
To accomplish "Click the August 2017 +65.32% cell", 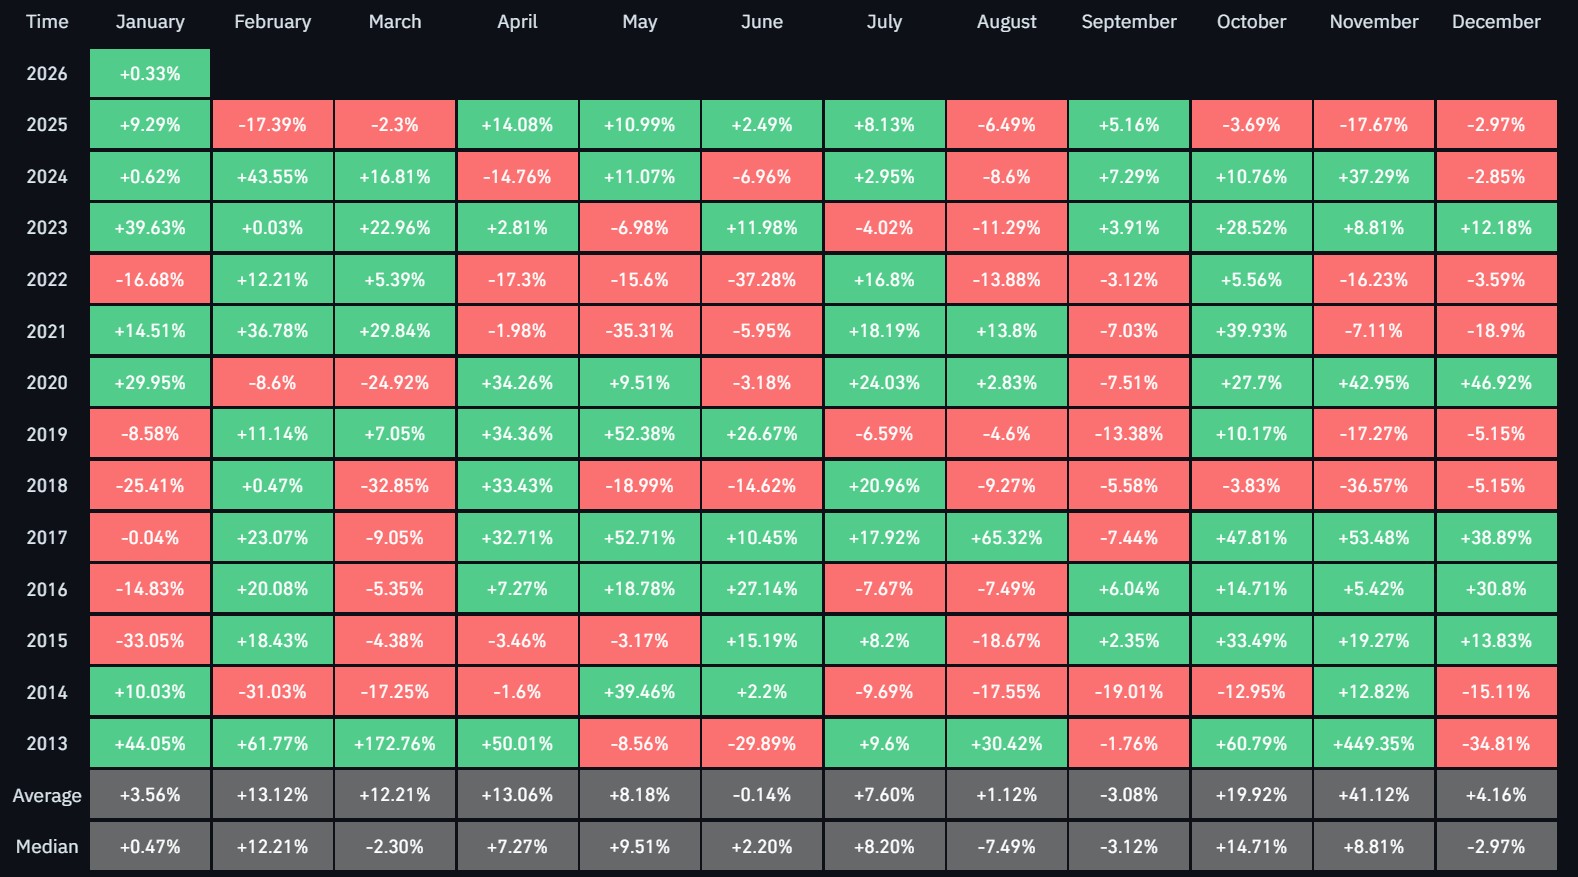I will click(1007, 538).
